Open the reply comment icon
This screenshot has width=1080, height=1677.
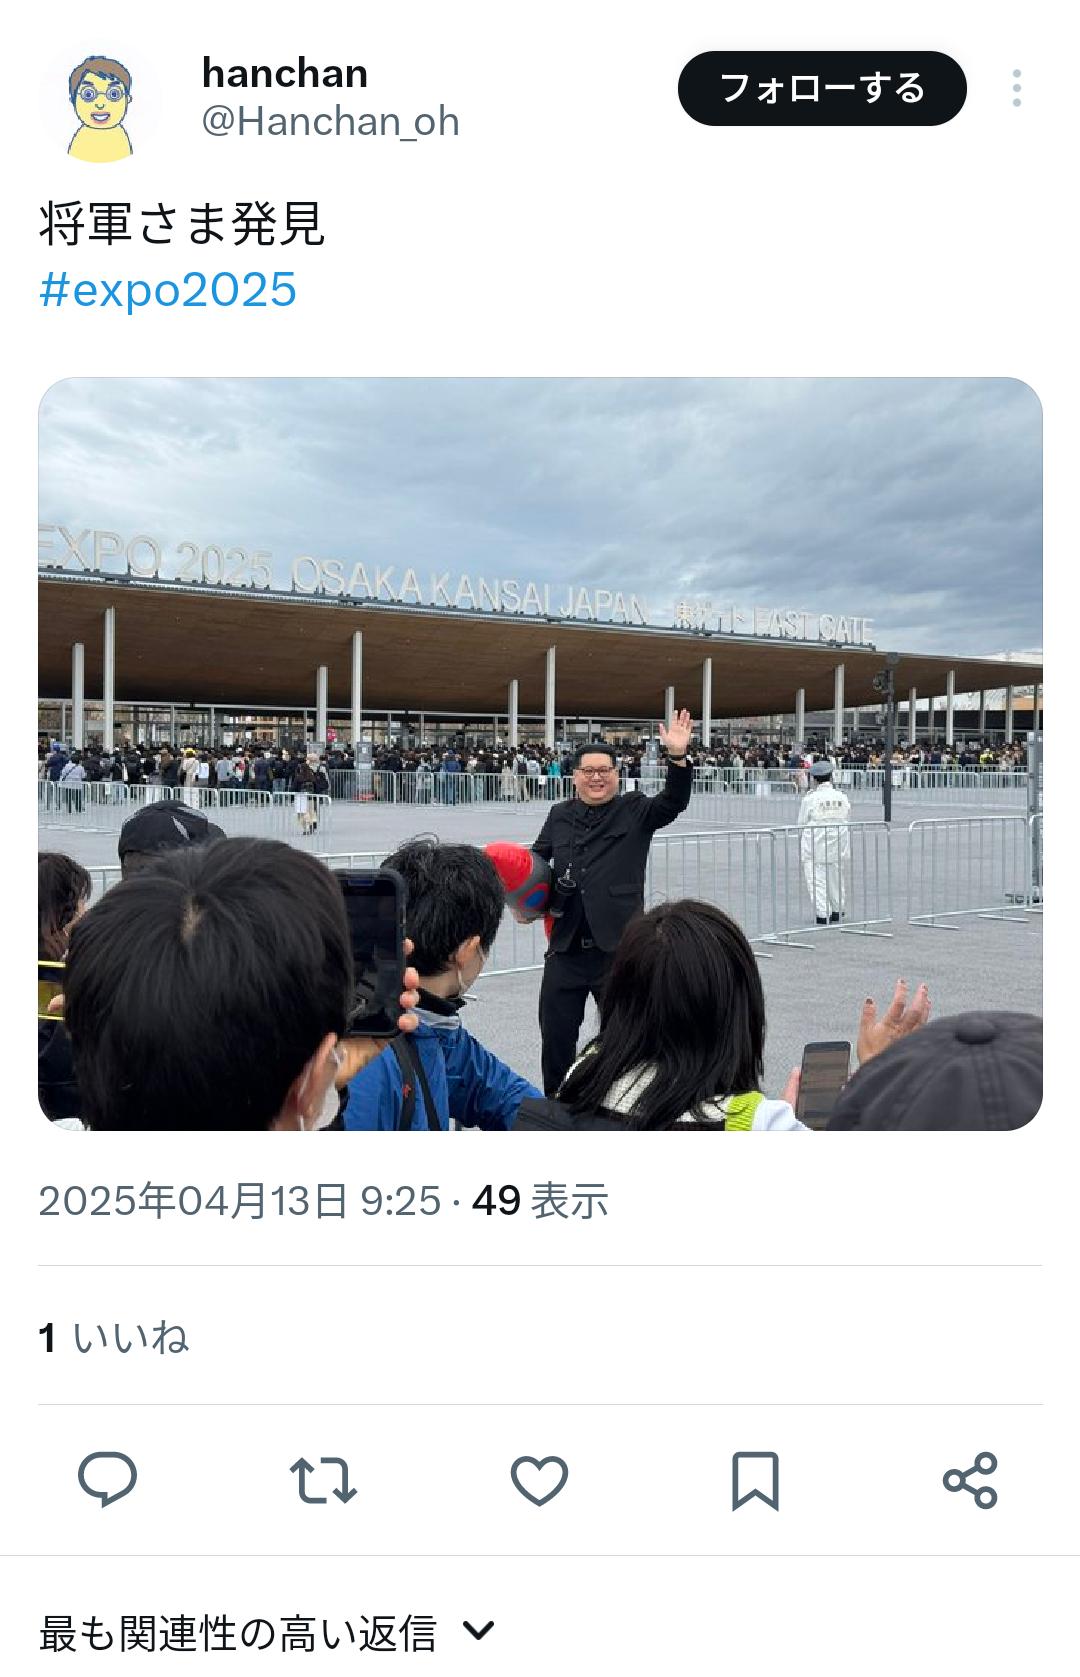click(107, 1479)
